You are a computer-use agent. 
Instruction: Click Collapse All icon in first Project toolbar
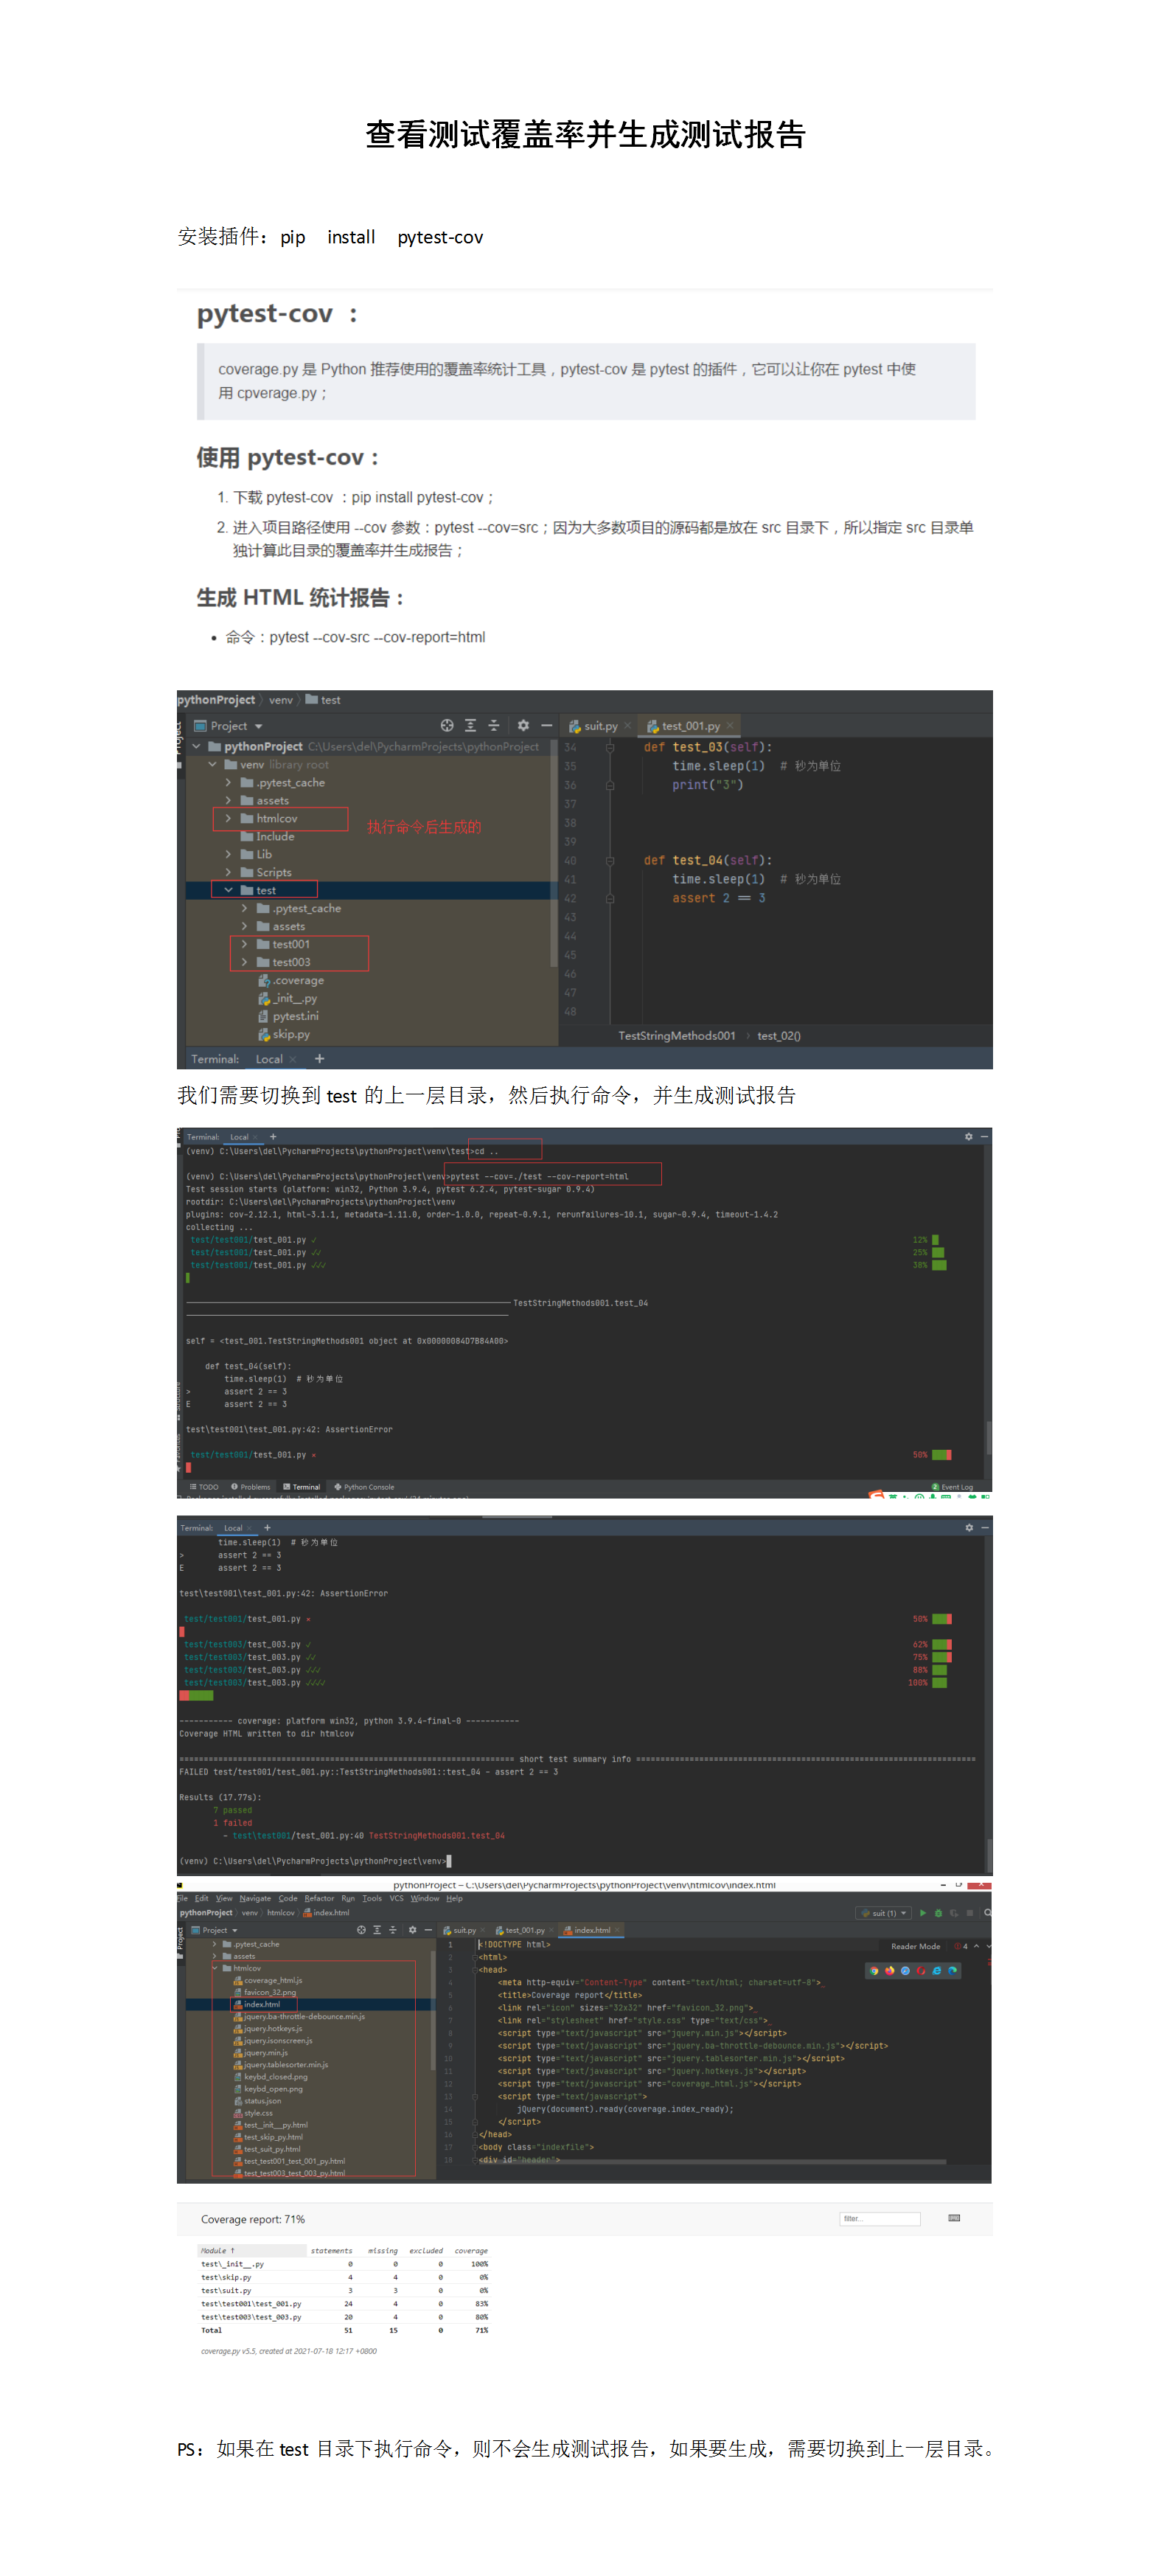pyautogui.click(x=493, y=725)
